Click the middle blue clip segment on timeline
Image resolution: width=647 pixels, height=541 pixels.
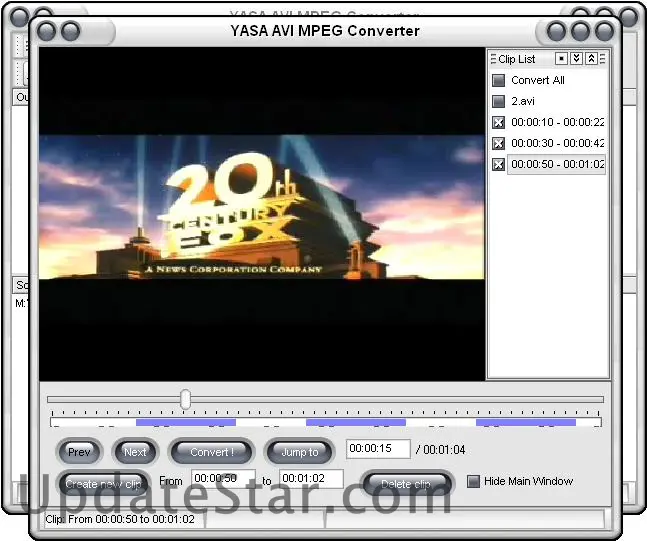pyautogui.click(x=356, y=422)
